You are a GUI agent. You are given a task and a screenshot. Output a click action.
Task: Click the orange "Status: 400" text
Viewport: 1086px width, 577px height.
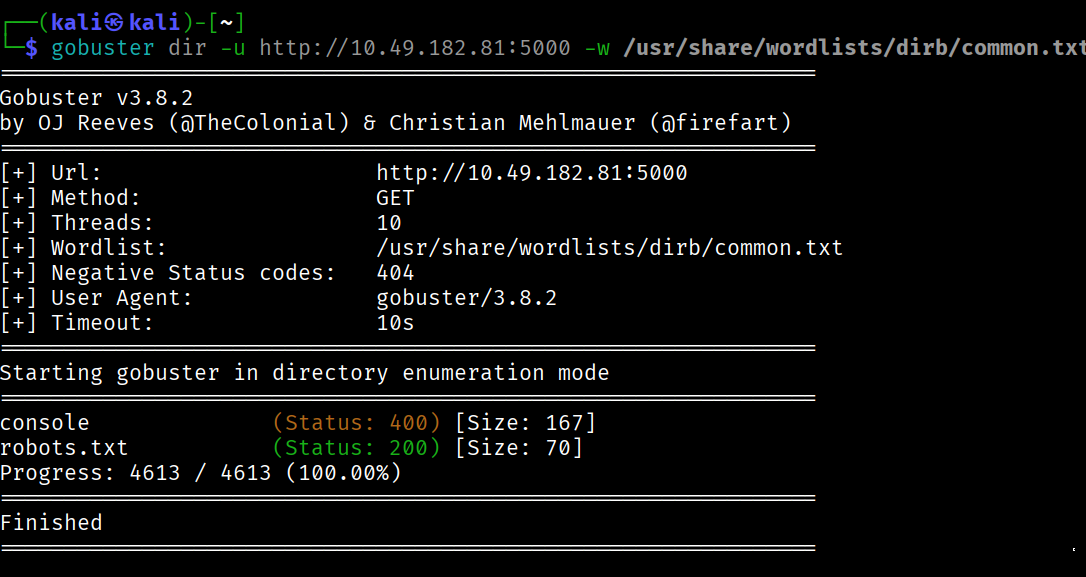tap(357, 423)
